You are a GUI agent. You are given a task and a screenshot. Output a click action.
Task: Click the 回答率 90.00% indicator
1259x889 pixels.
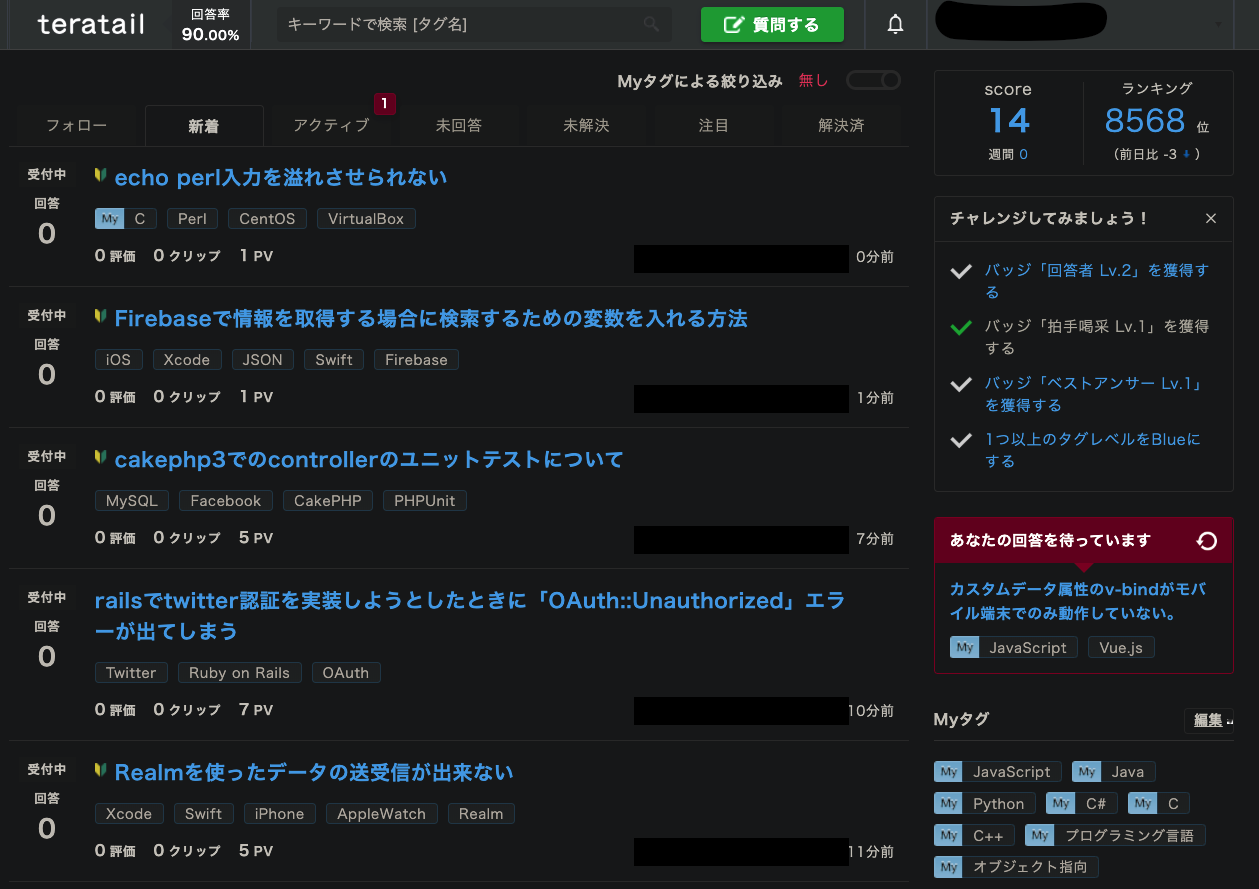pyautogui.click(x=210, y=25)
